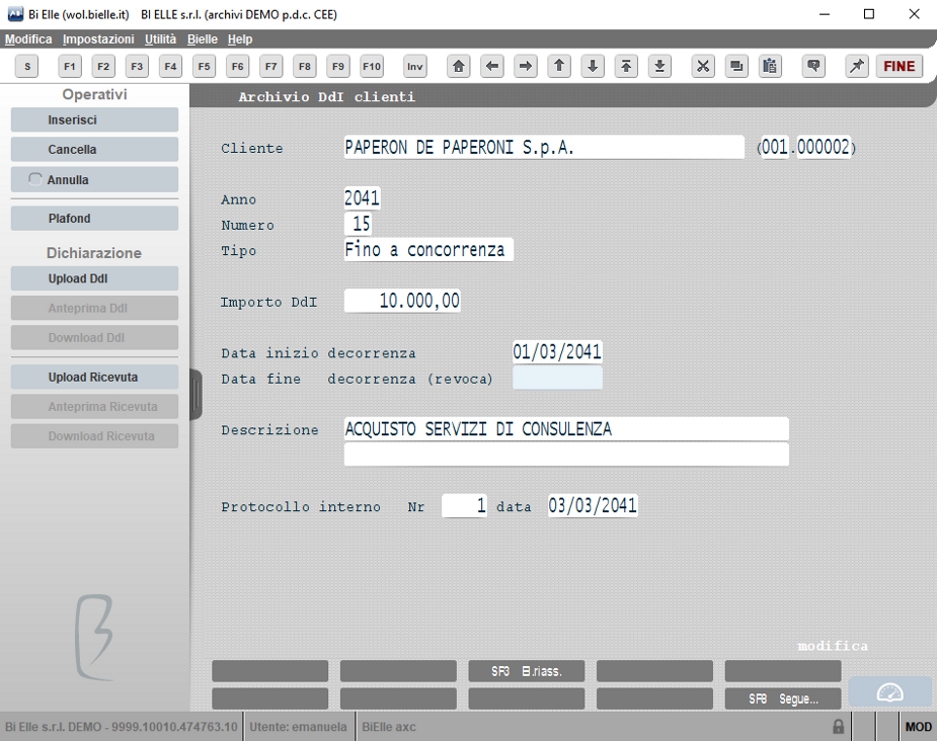937x741 pixels.
Task: Click the jump-to-top arrow icon
Action: [x=626, y=66]
